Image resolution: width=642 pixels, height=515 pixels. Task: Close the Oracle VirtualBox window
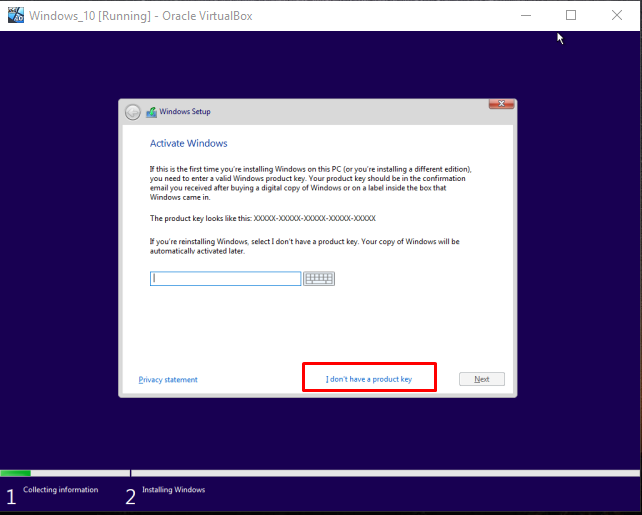617,15
